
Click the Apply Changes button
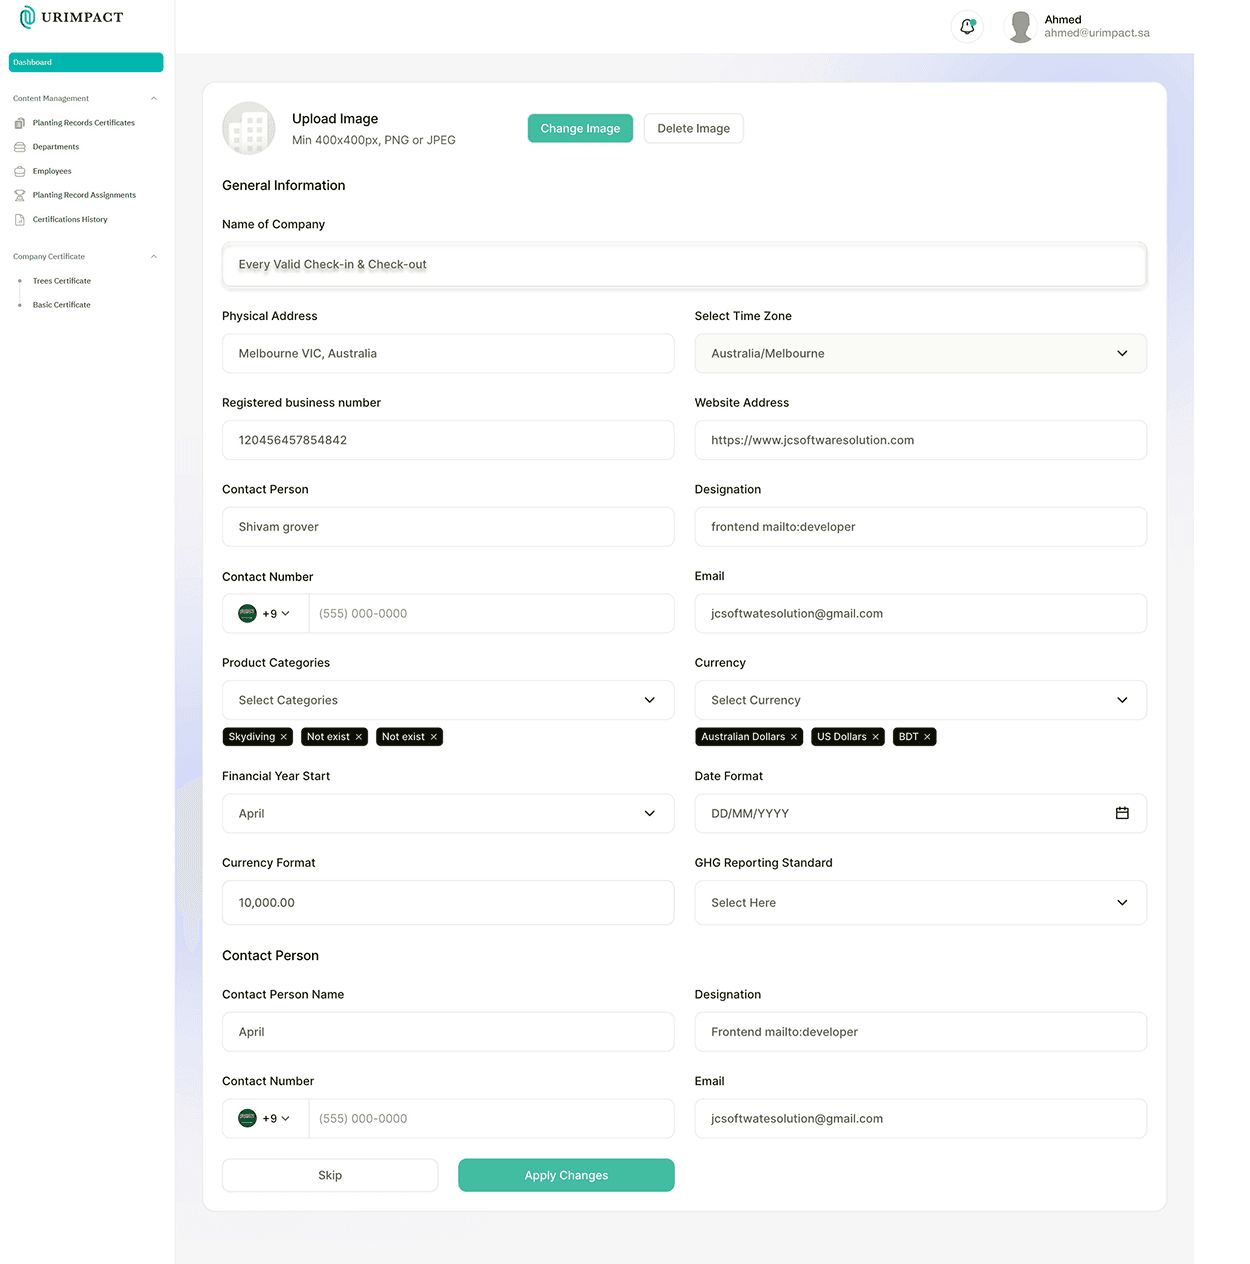(x=566, y=1175)
